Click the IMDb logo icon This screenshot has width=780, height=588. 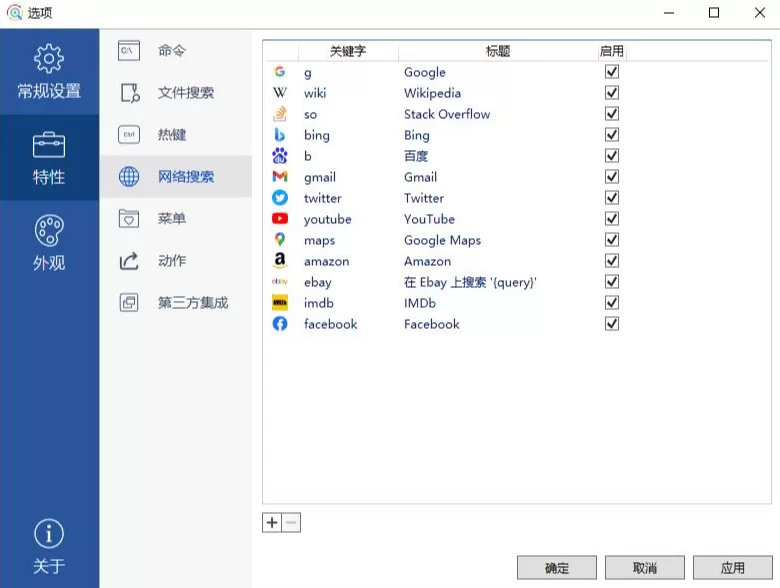(280, 303)
